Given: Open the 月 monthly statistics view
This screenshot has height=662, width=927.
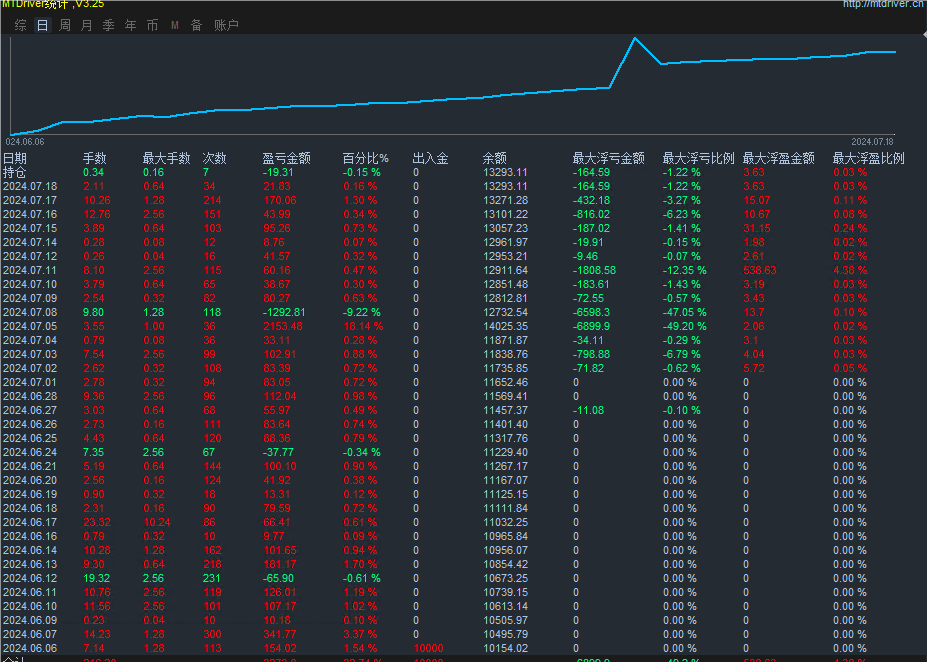Looking at the screenshot, I should point(86,26).
